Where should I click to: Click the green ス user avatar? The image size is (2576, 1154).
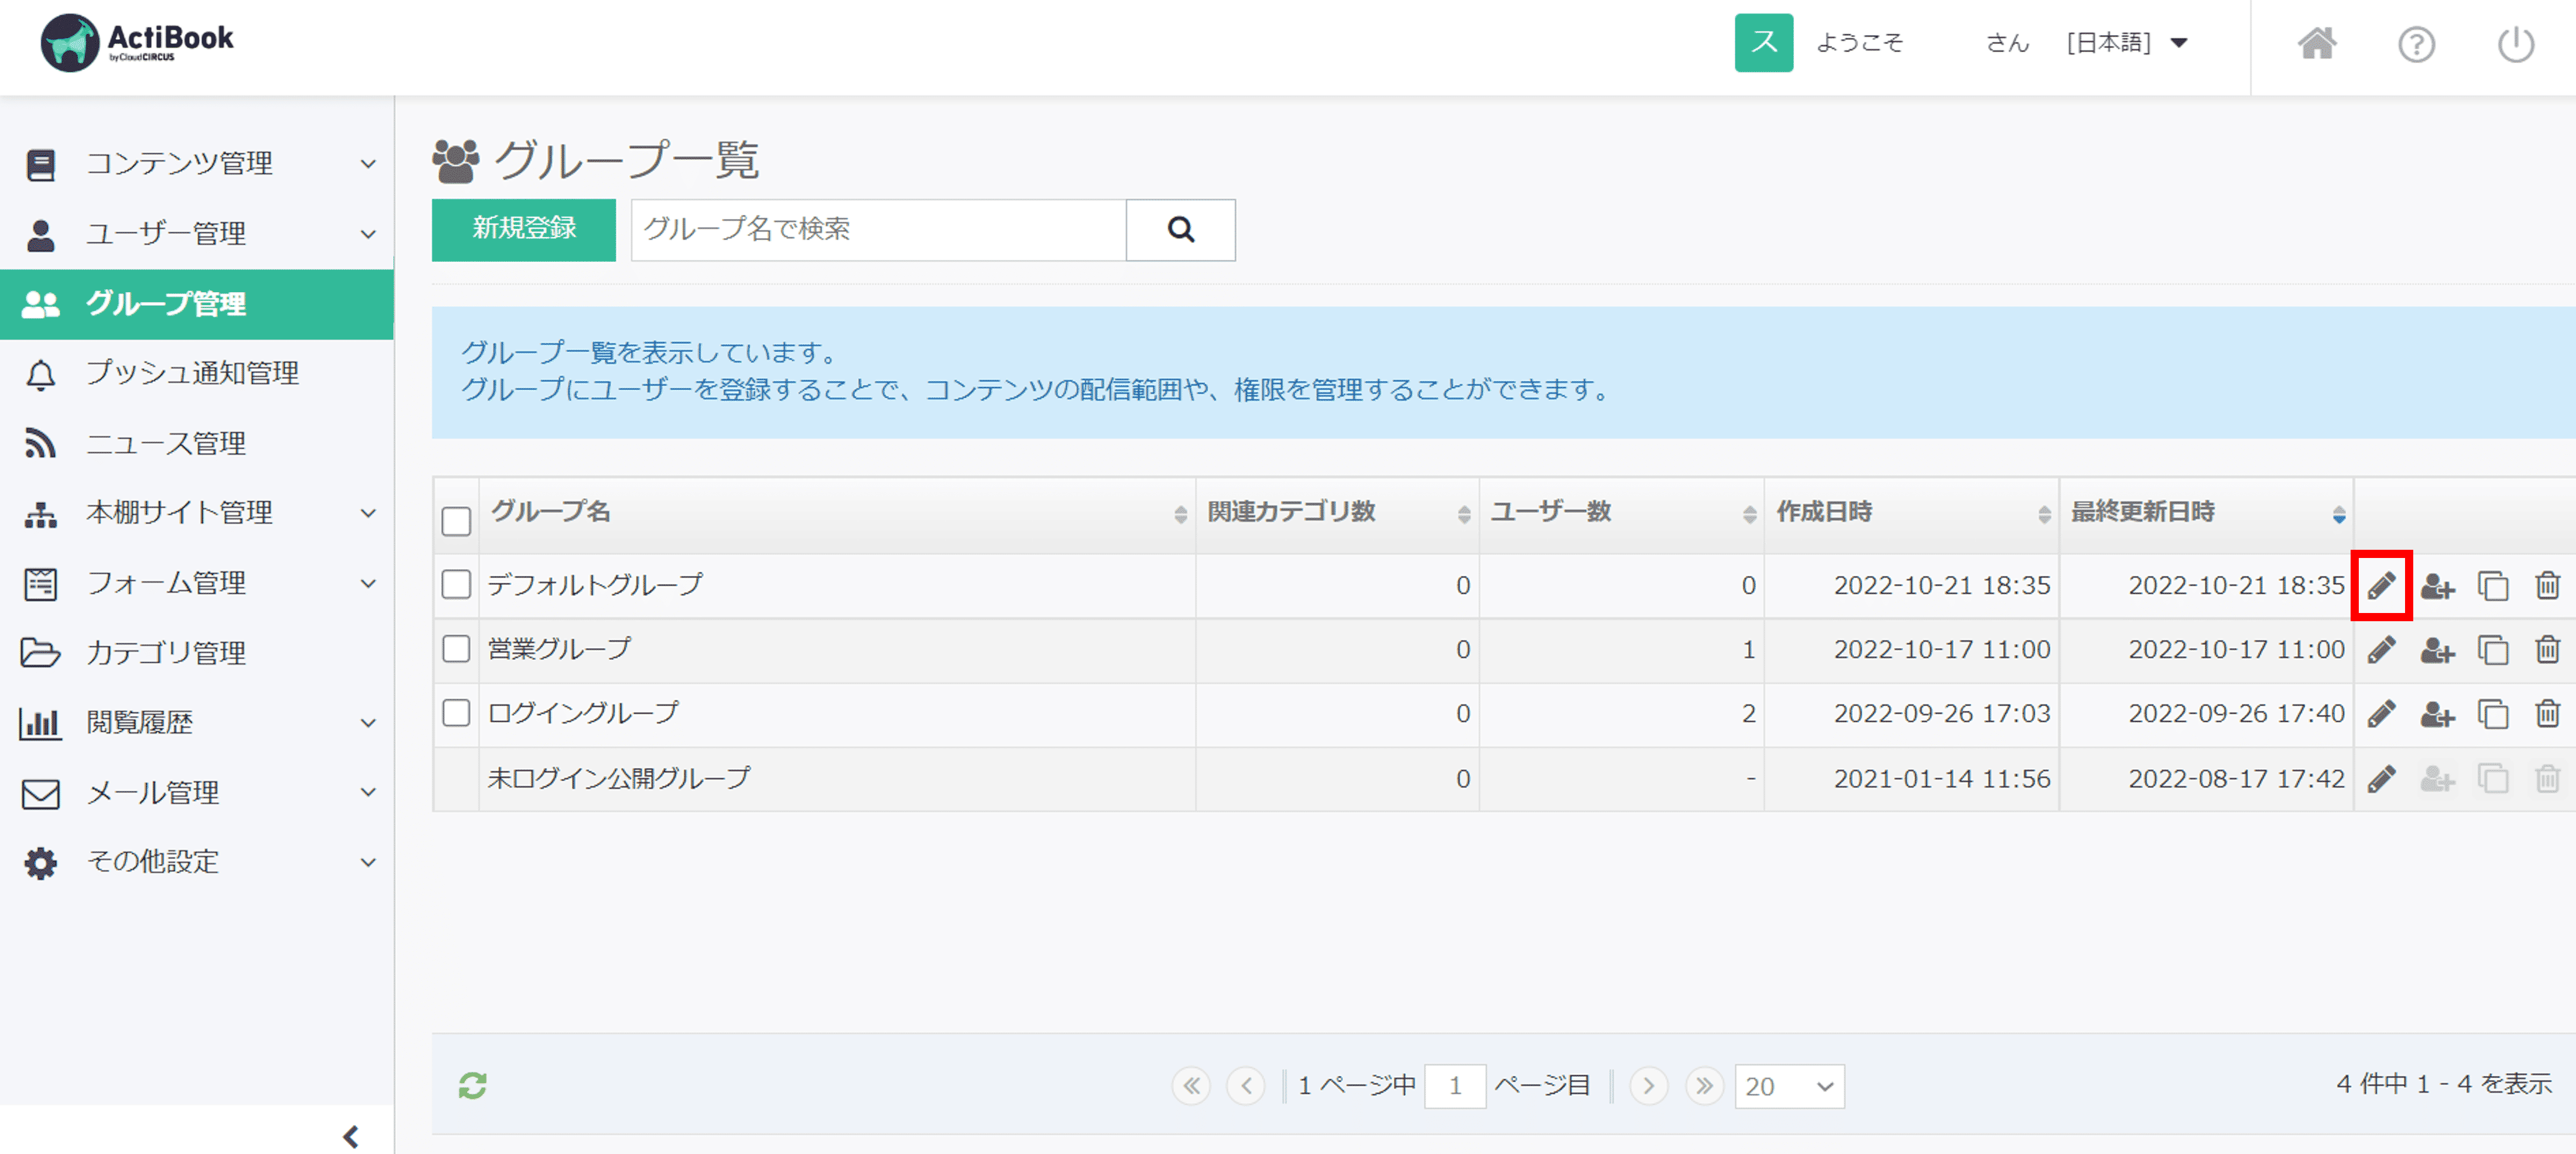pyautogui.click(x=1763, y=43)
